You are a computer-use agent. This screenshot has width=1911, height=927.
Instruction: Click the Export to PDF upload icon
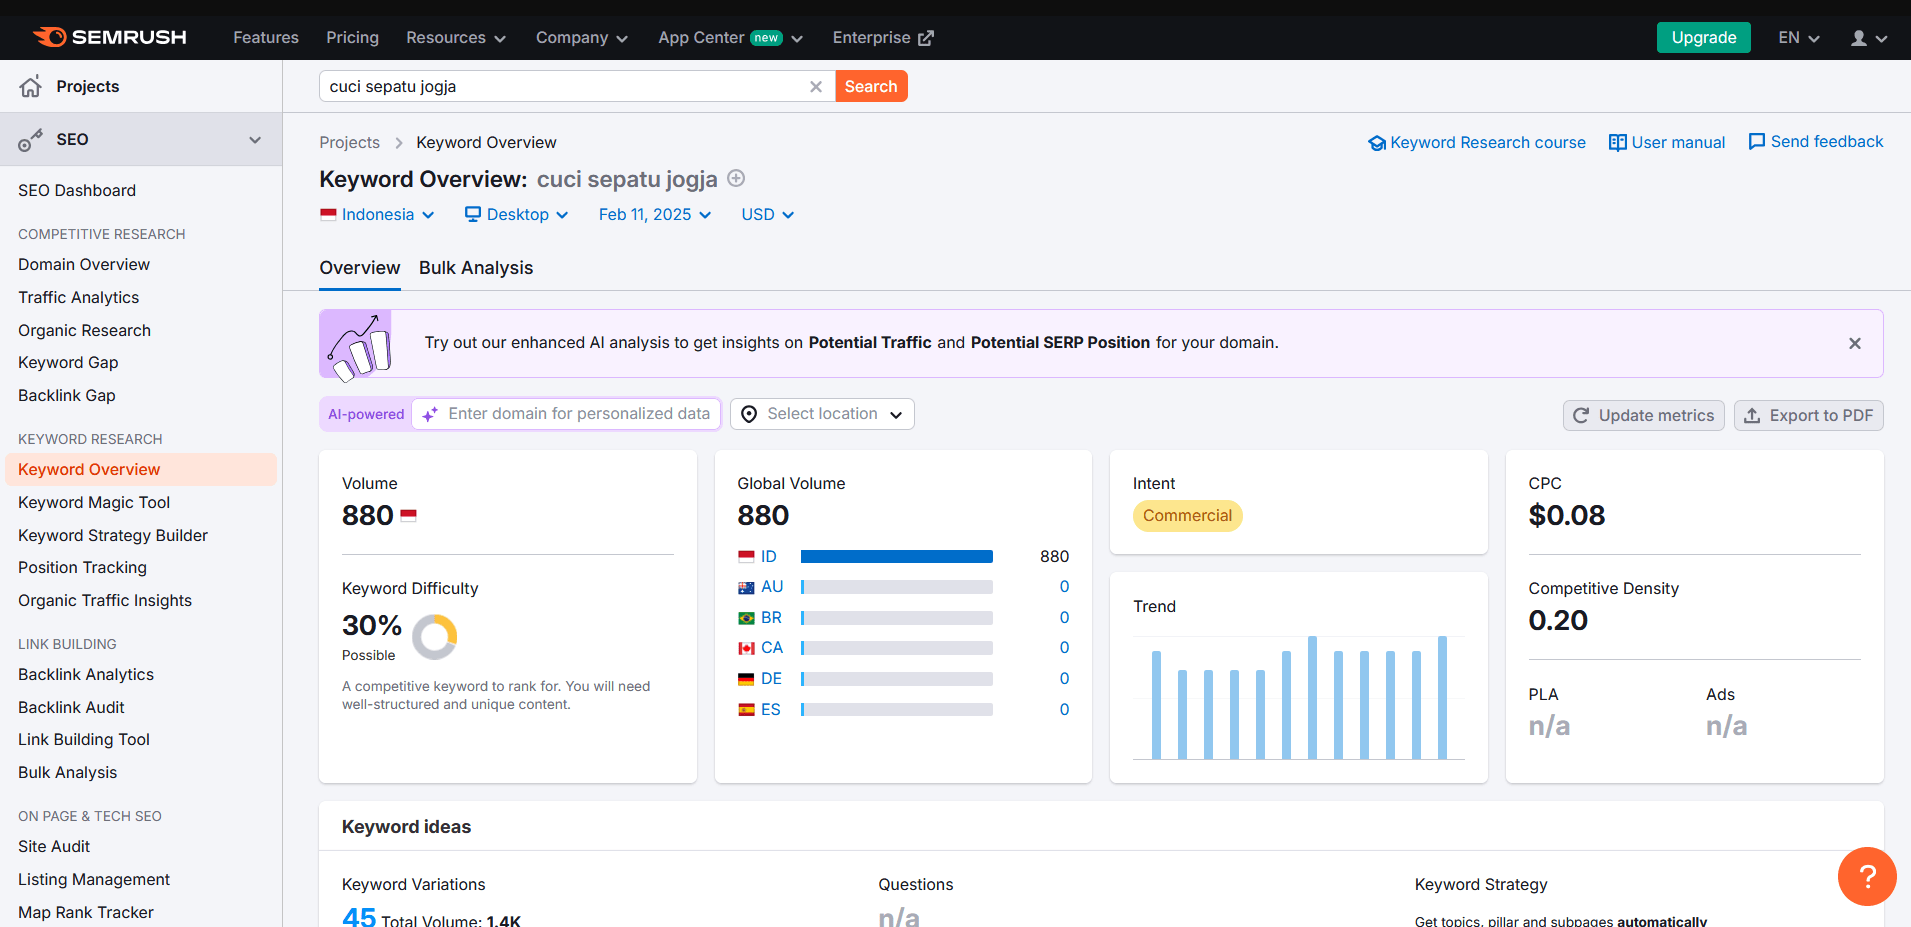tap(1752, 416)
